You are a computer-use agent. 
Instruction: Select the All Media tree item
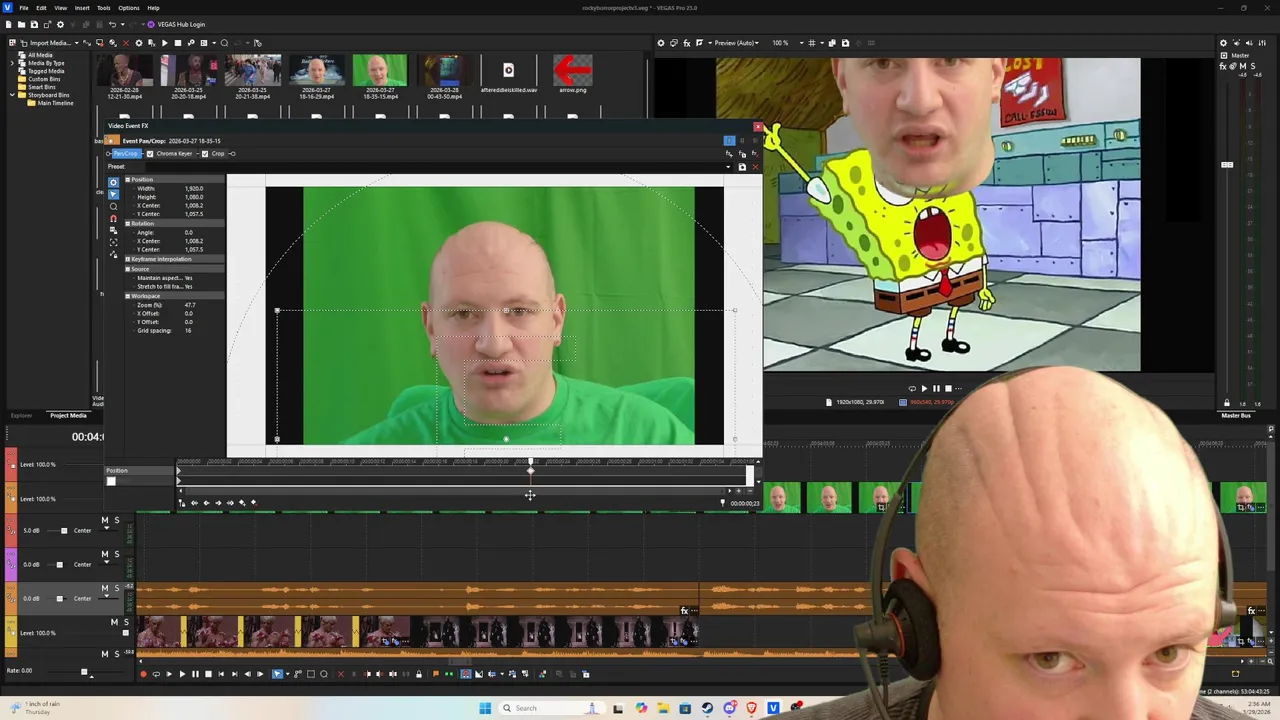(x=40, y=55)
